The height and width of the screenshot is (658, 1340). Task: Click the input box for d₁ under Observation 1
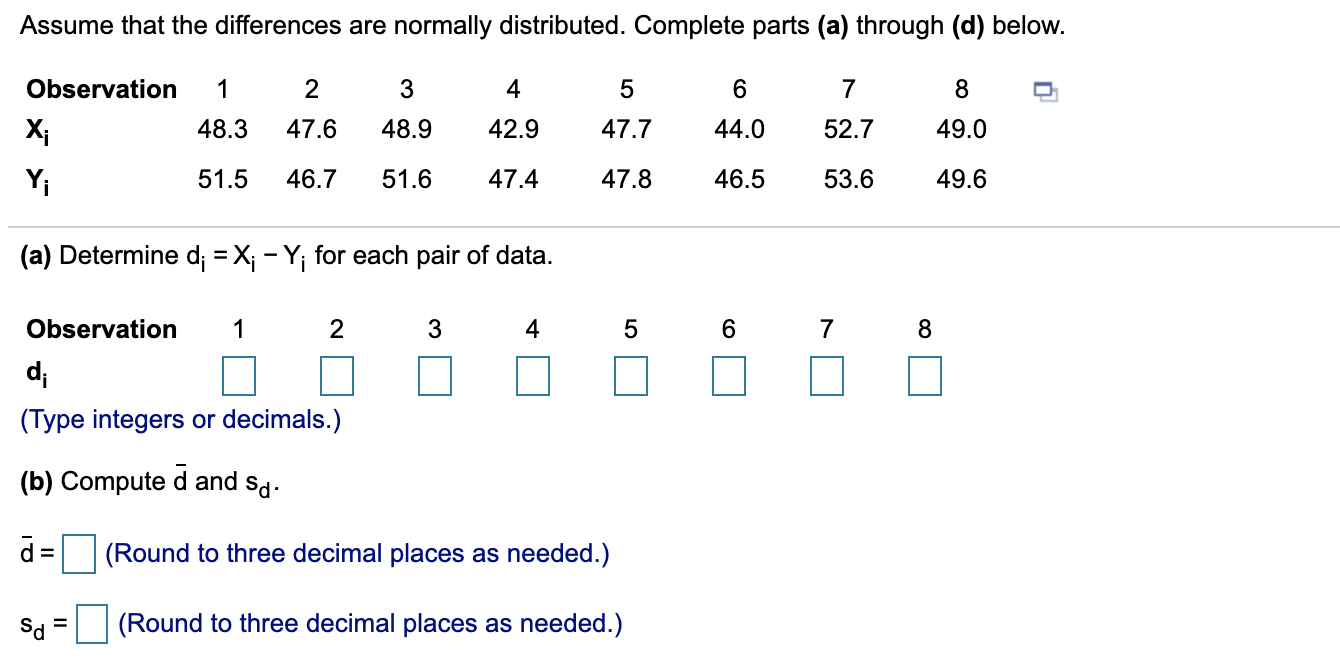tap(241, 374)
